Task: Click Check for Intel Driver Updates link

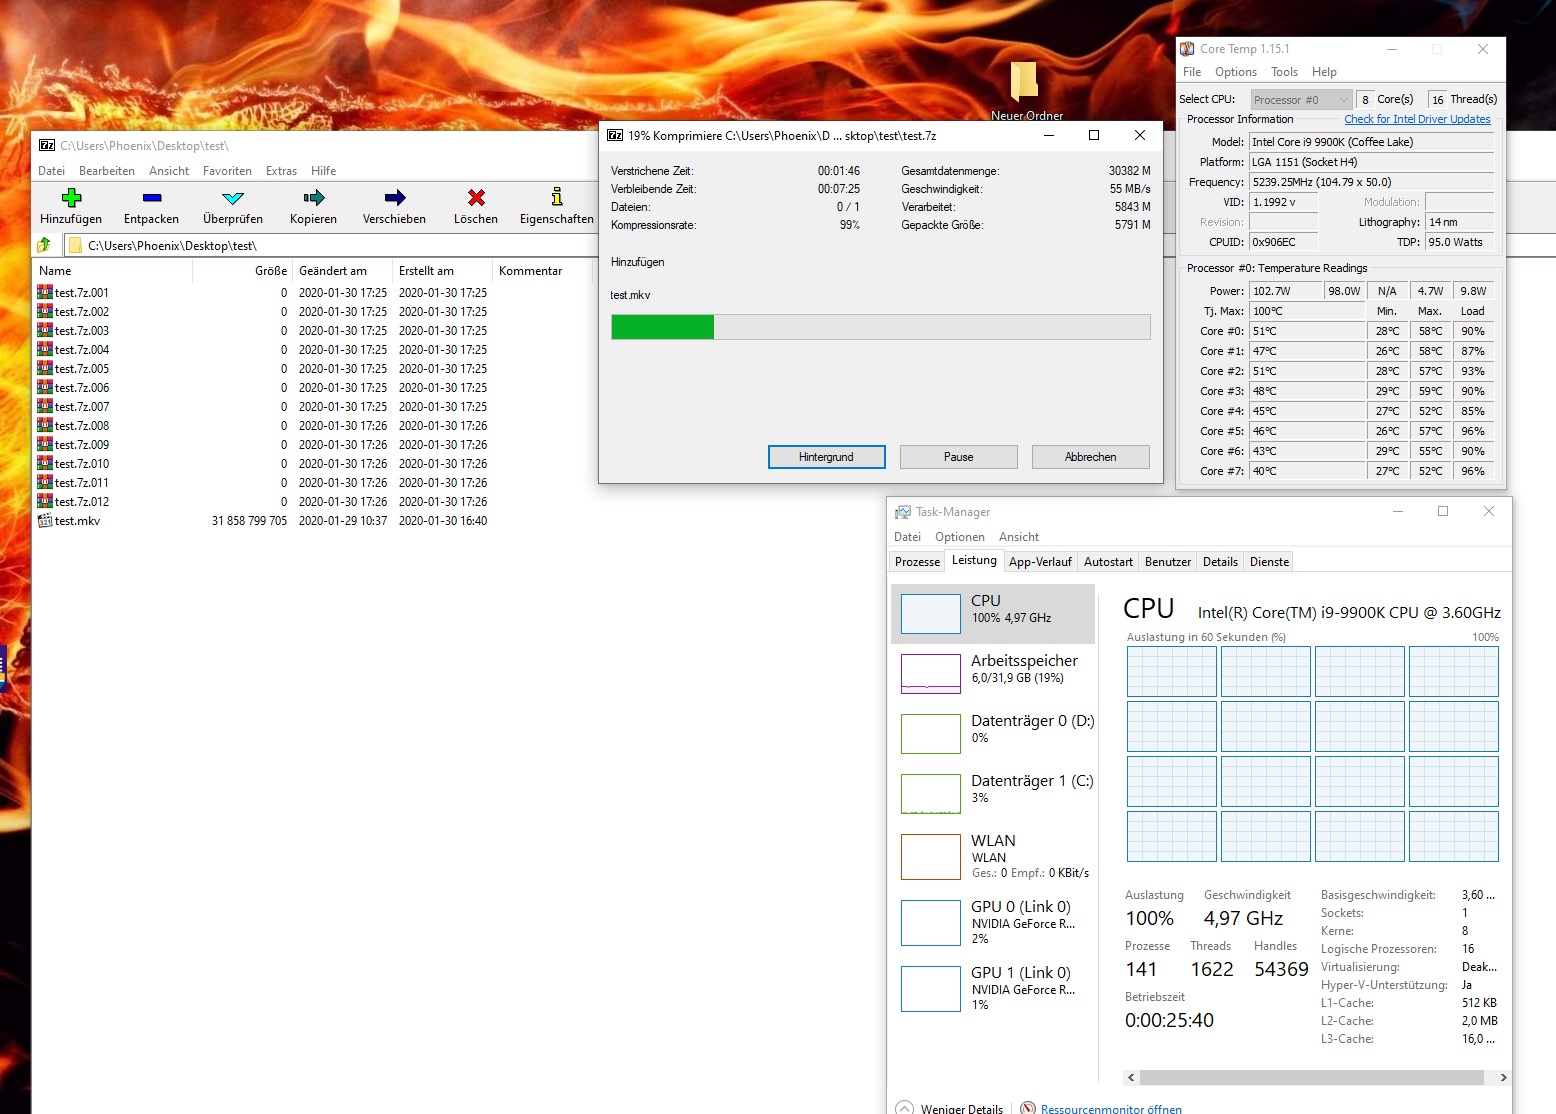Action: click(1417, 119)
